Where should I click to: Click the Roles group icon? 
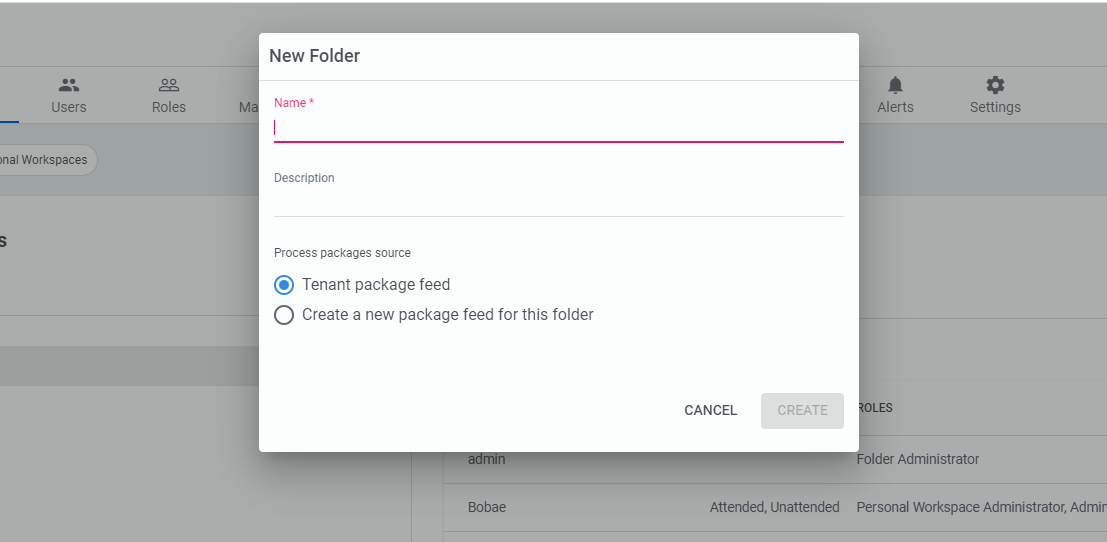[x=169, y=85]
